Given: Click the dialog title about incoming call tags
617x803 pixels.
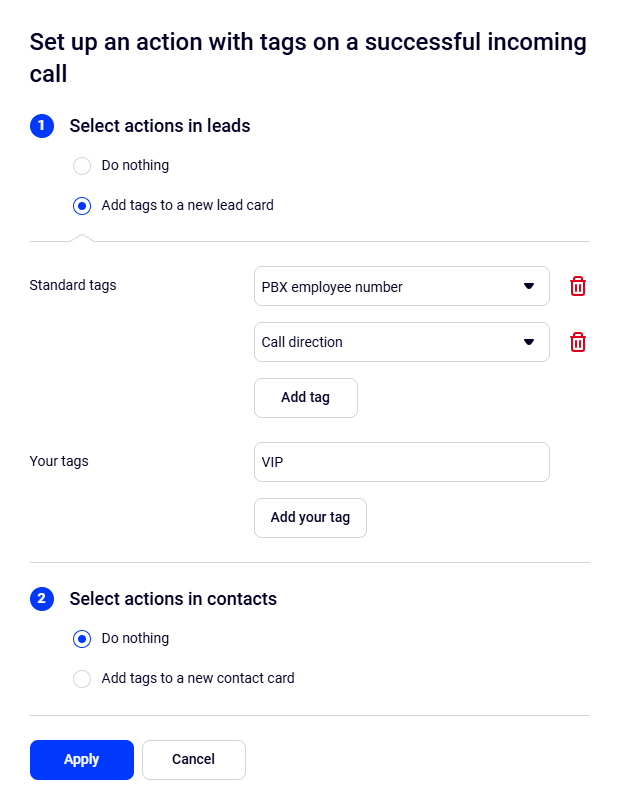Looking at the screenshot, I should [x=308, y=58].
